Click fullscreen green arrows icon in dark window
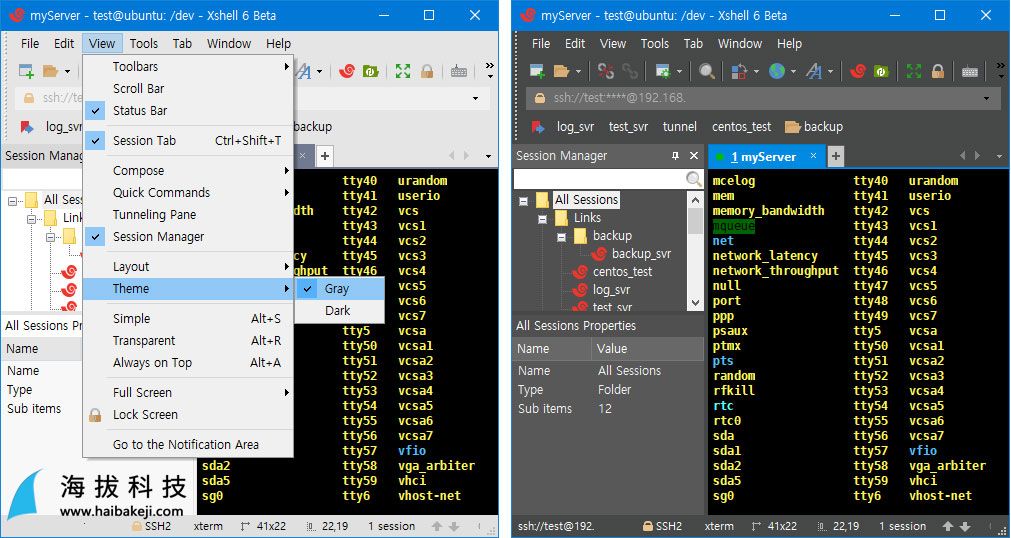 coord(913,71)
